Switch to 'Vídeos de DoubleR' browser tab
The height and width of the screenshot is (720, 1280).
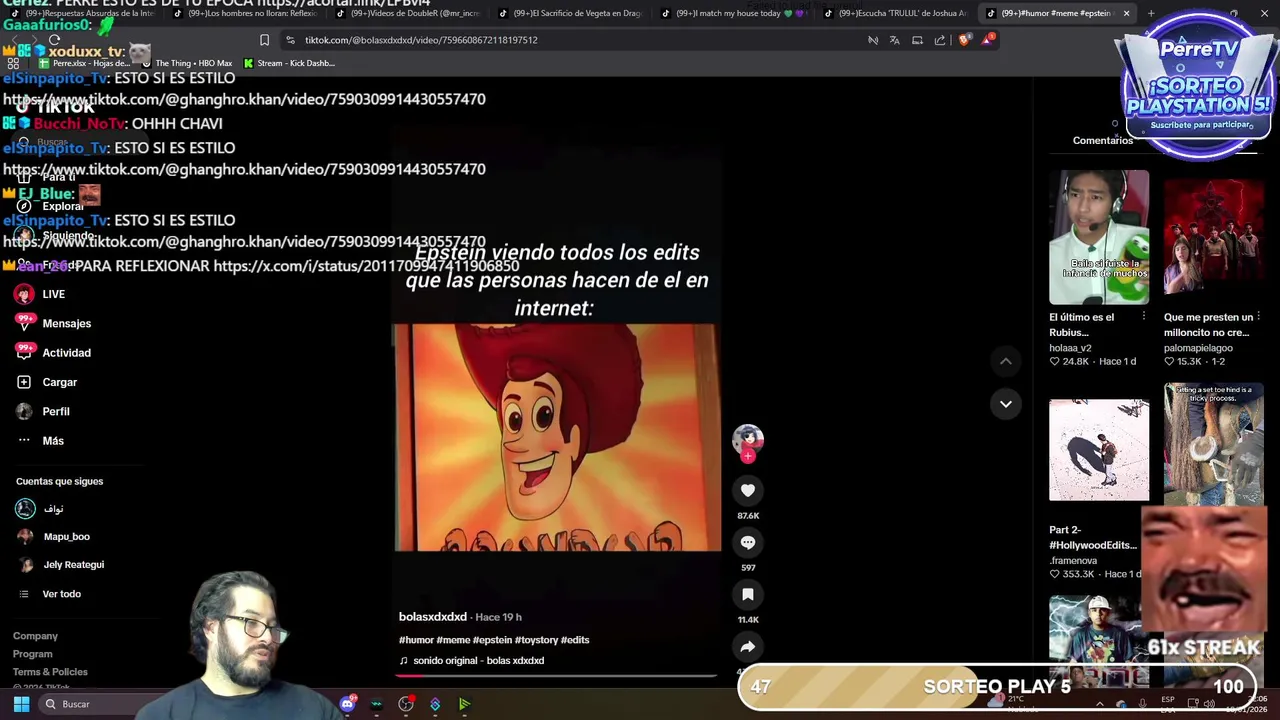(x=406, y=13)
